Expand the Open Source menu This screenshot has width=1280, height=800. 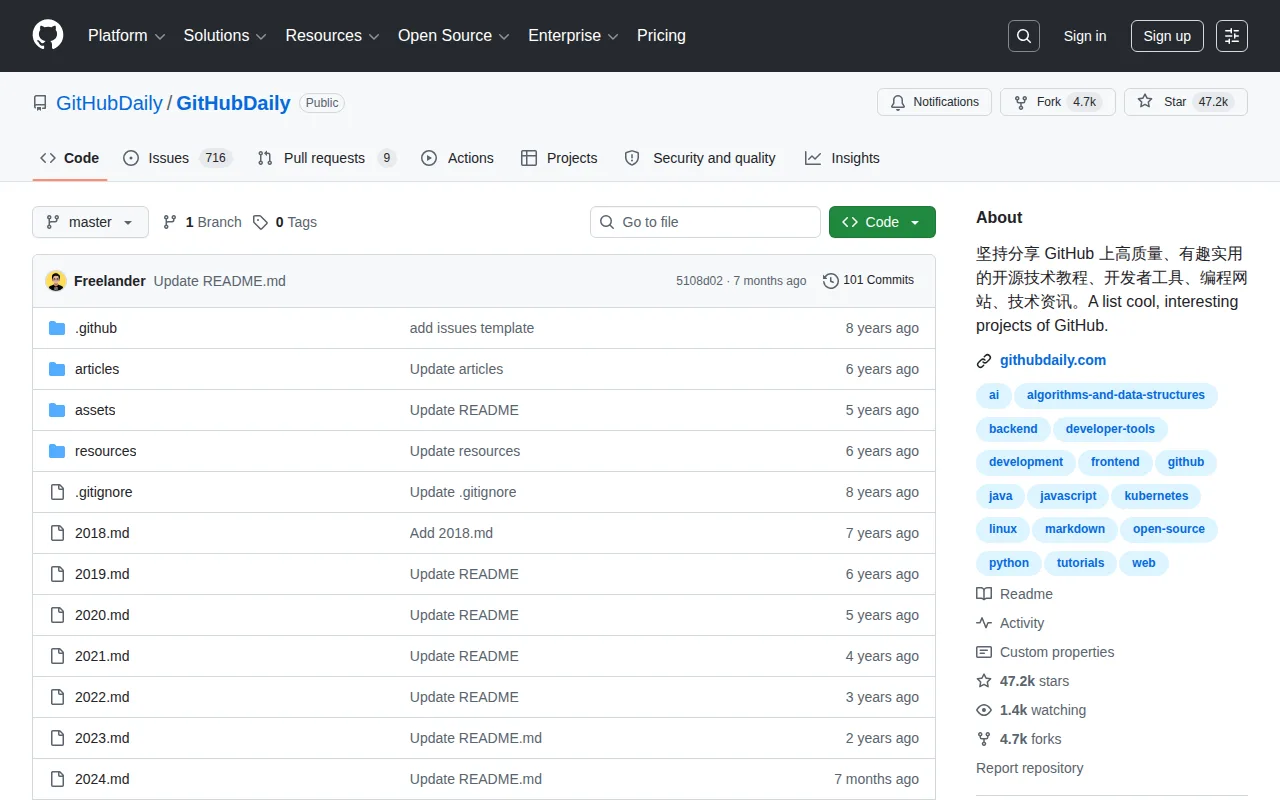tap(454, 36)
